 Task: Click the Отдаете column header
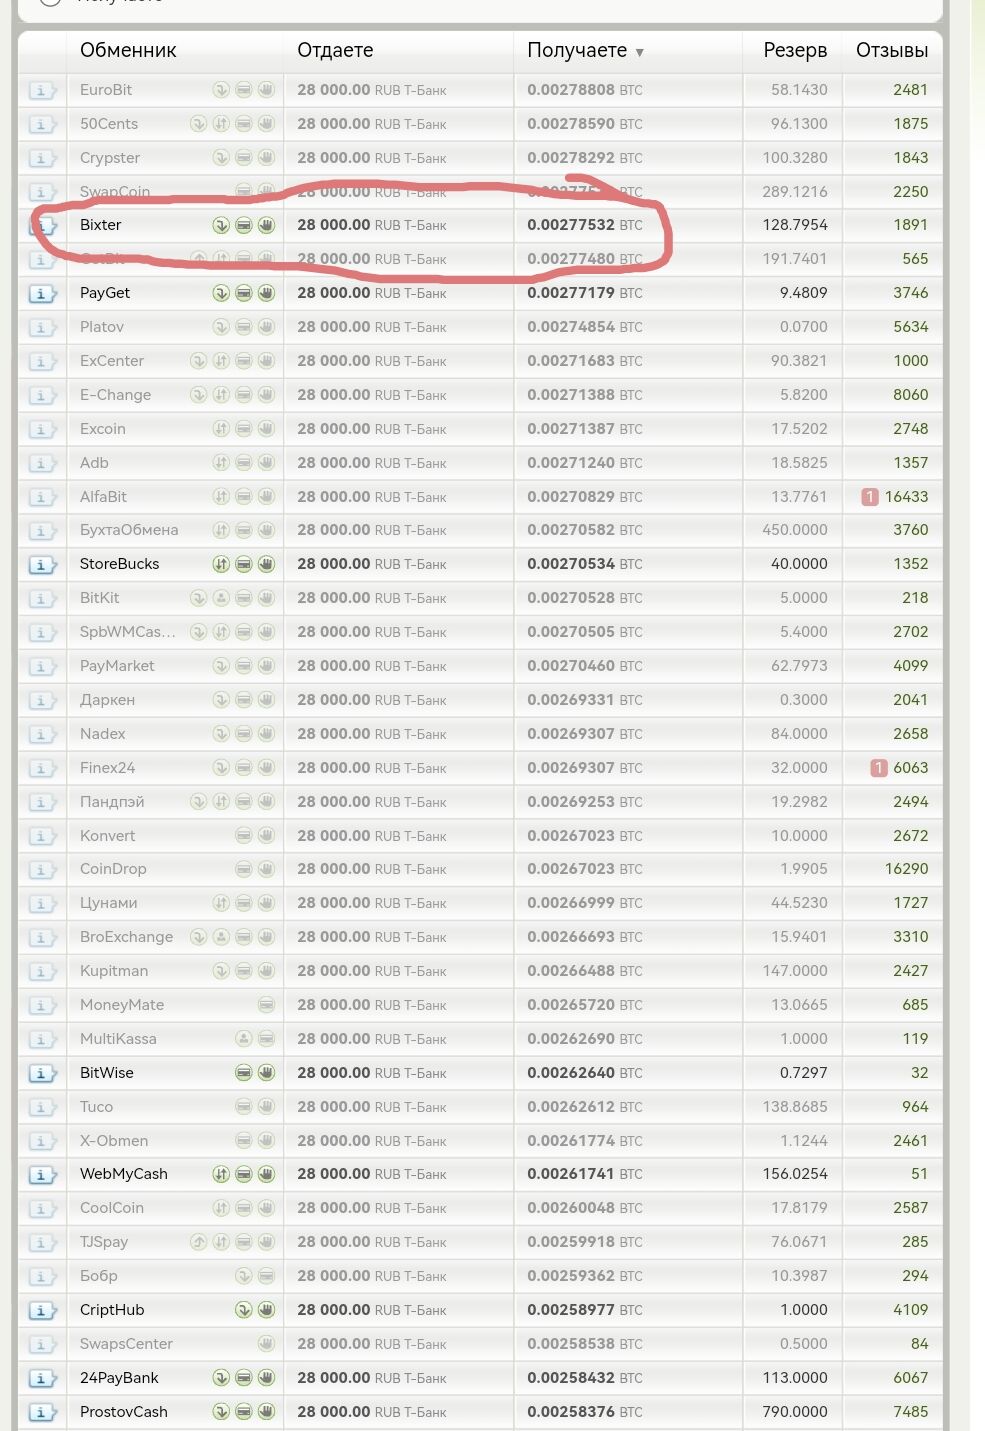point(335,50)
